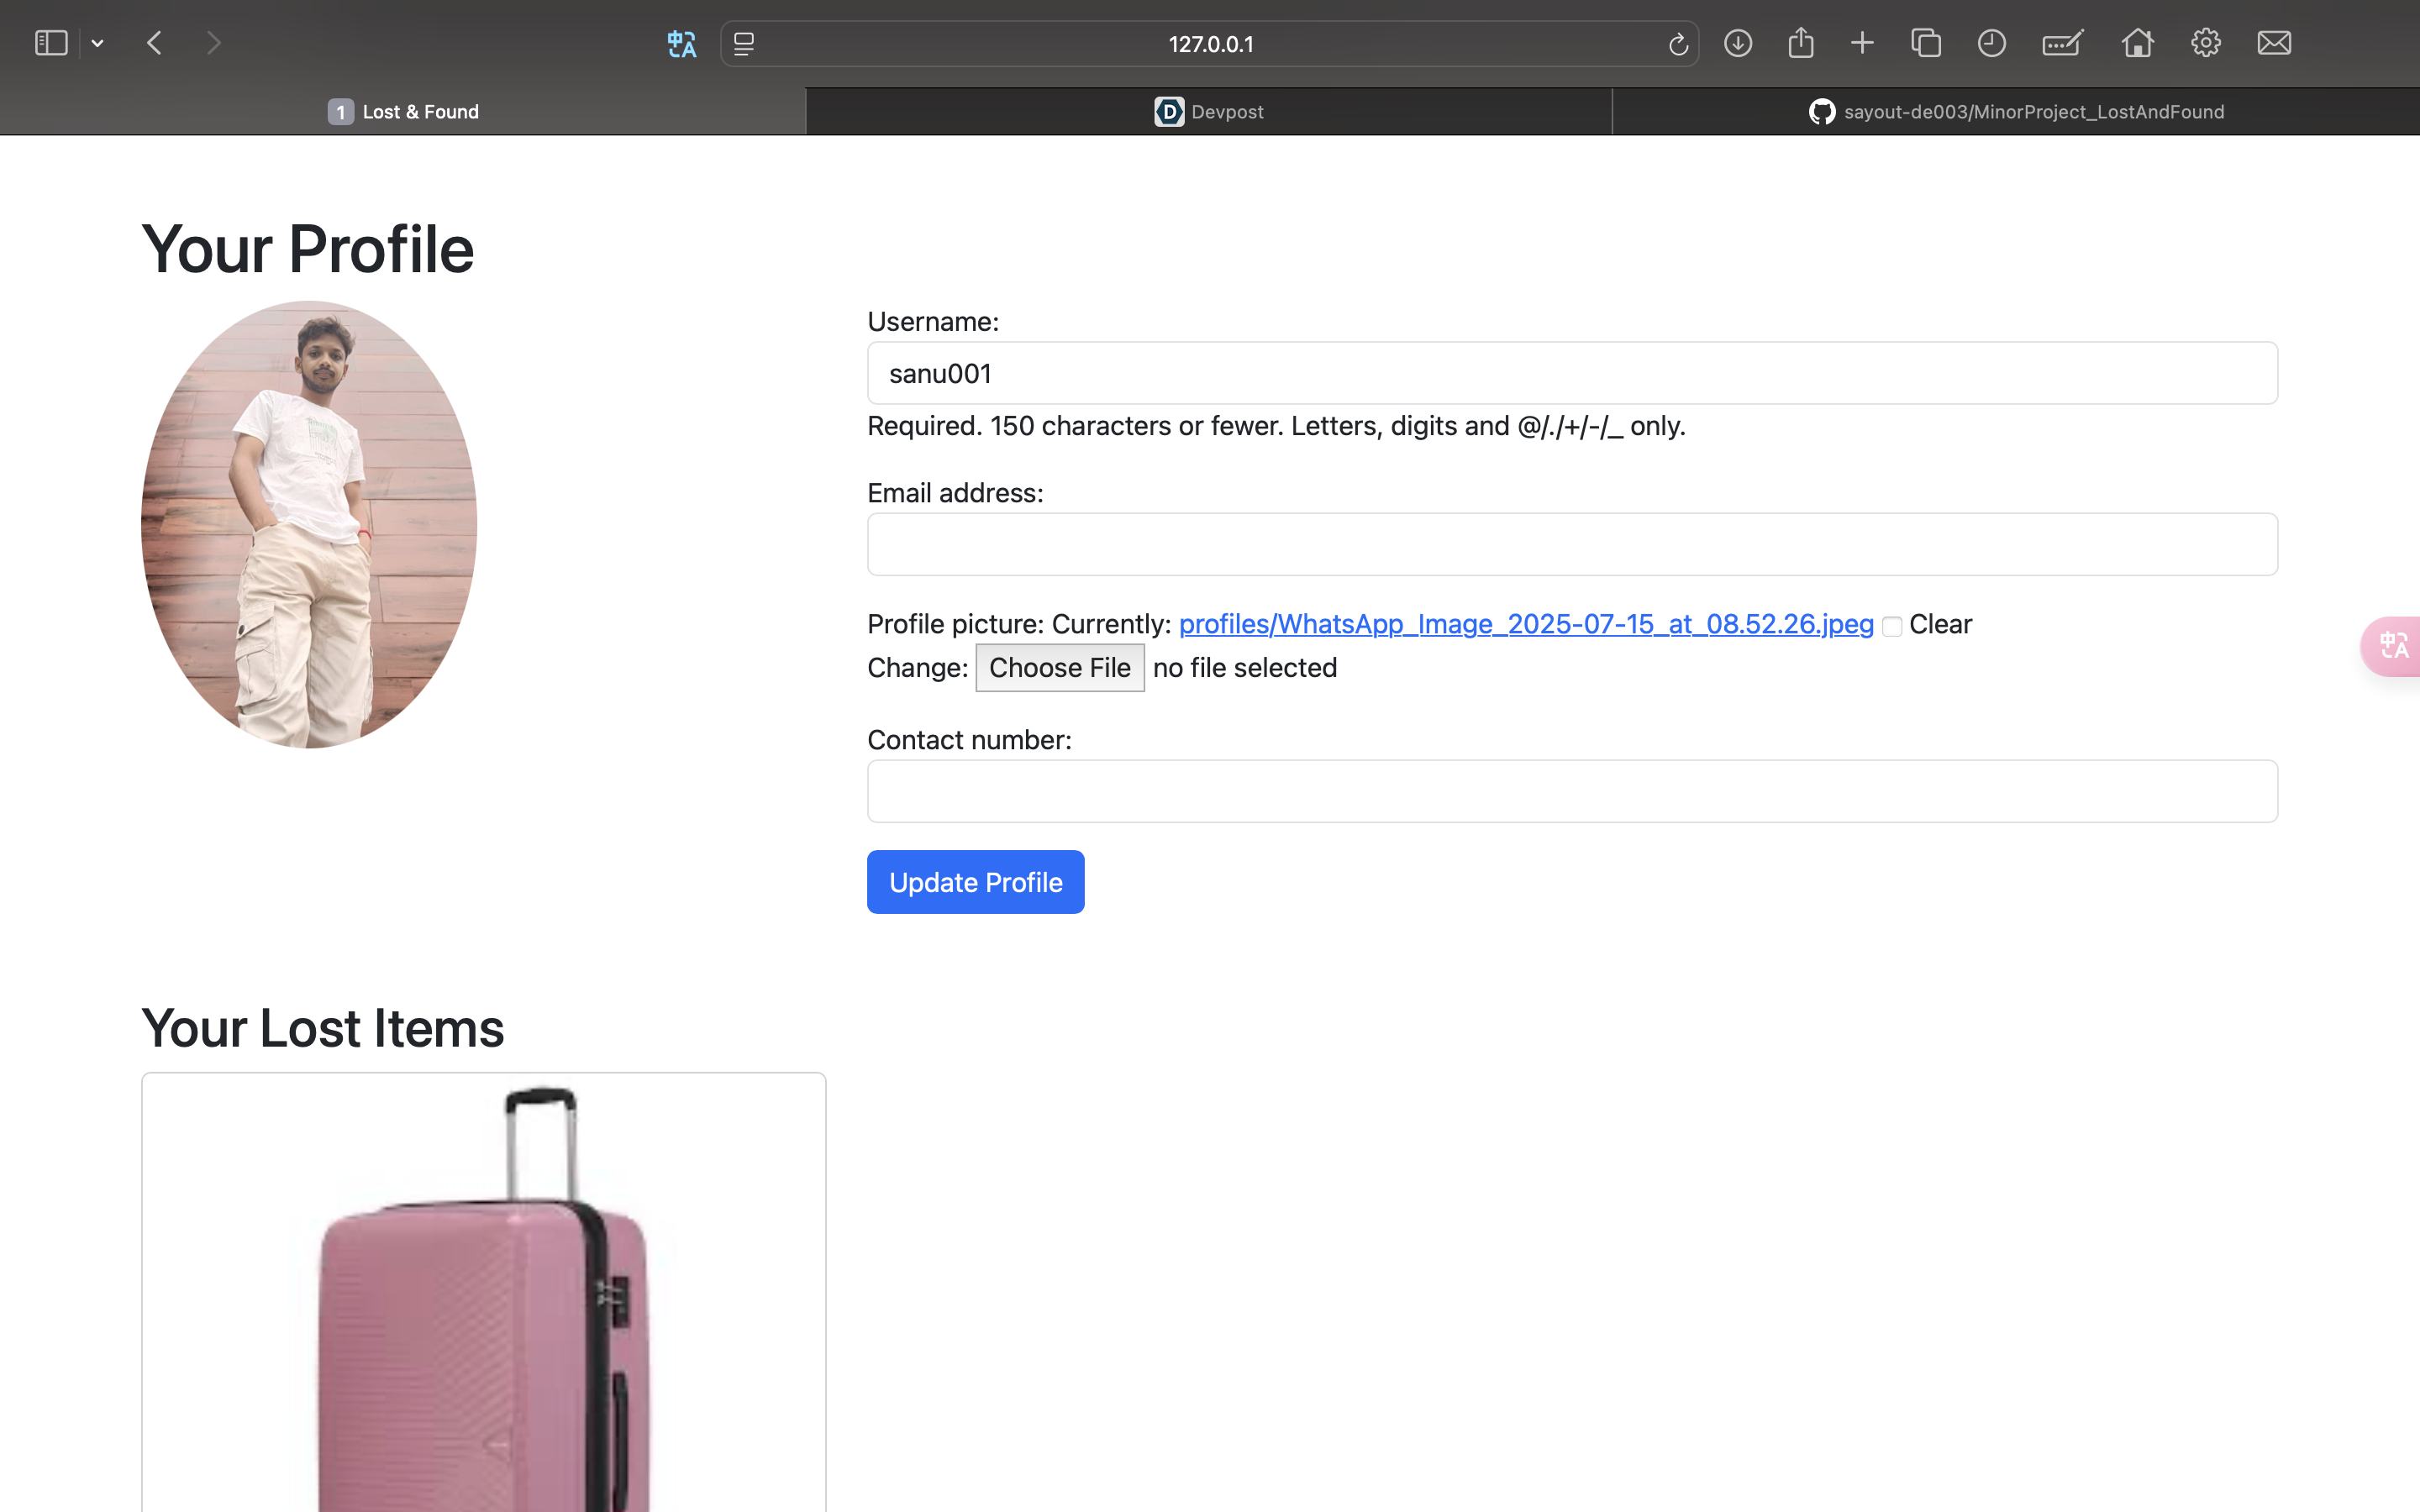Click the translate icon in the toolbar
Viewport: 2420px width, 1512px height.
(681, 44)
